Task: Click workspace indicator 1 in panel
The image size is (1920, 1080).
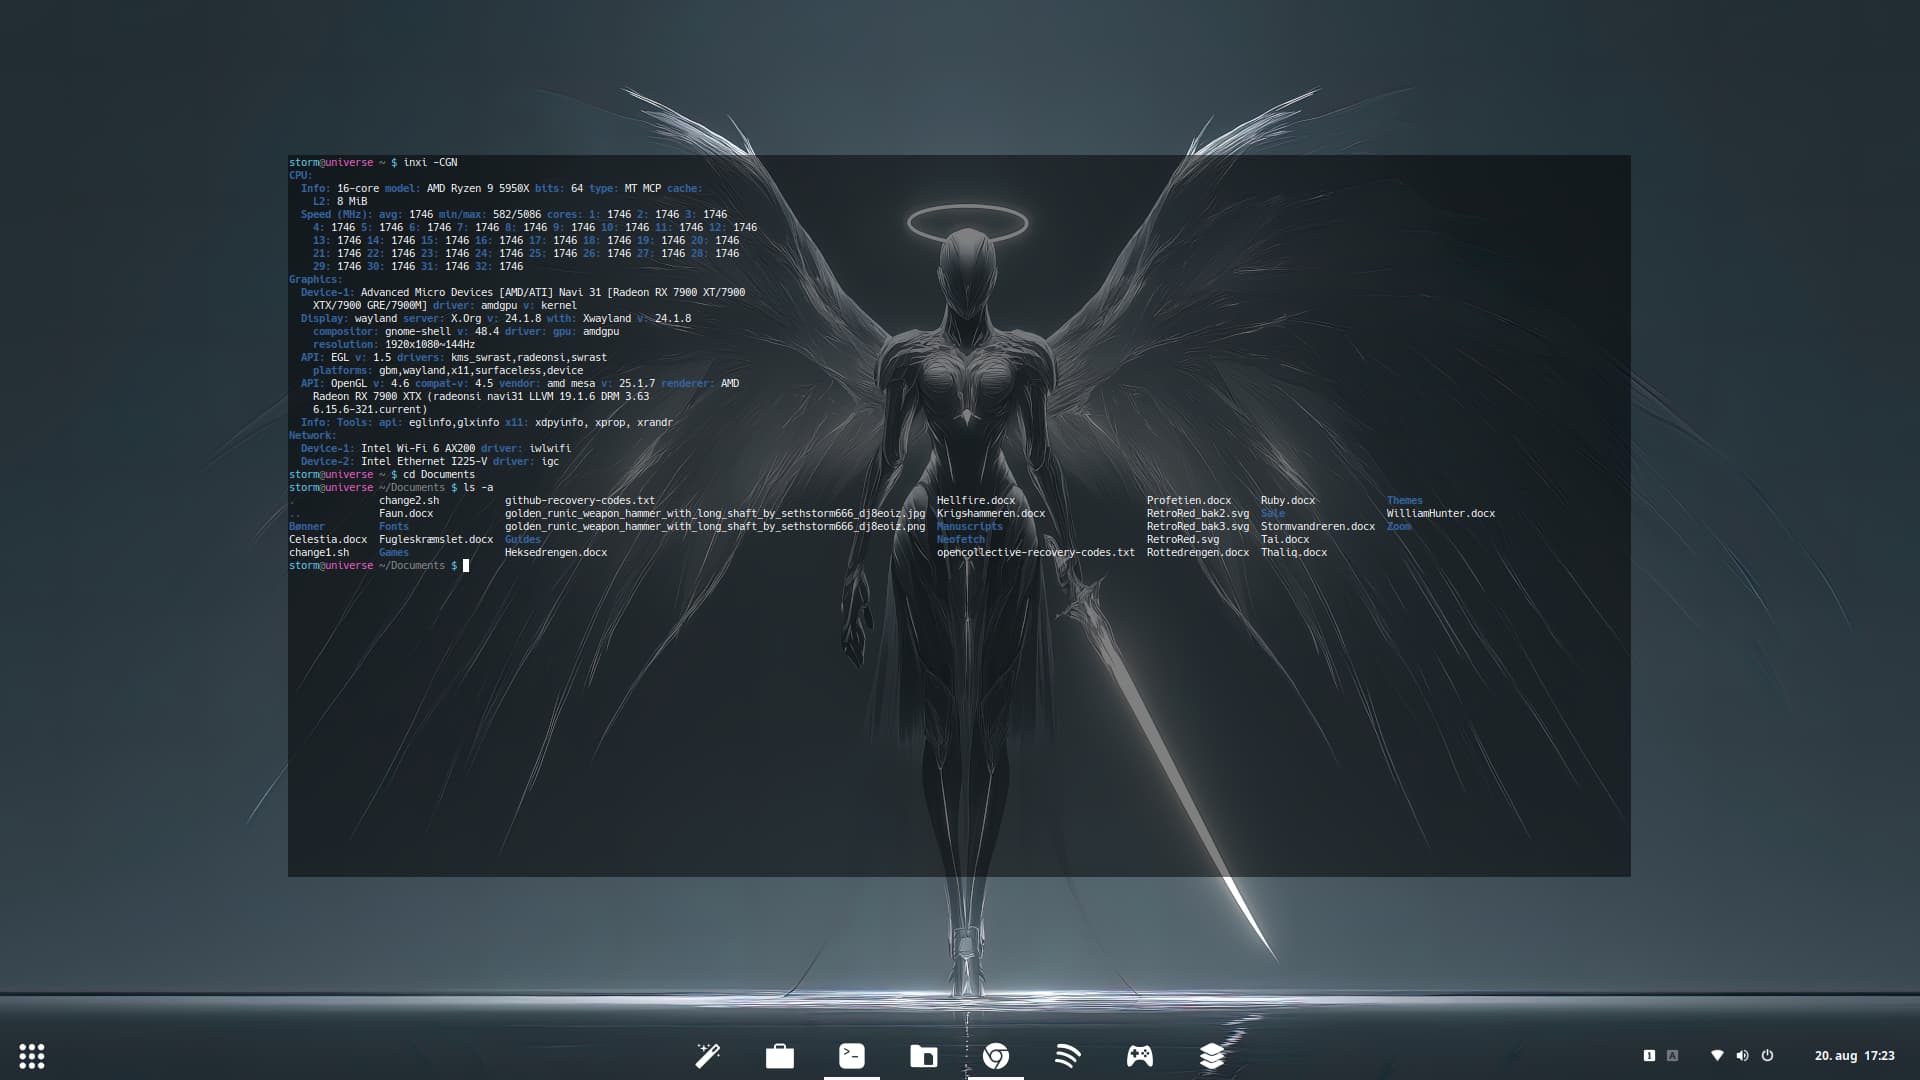Action: pyautogui.click(x=1649, y=1056)
